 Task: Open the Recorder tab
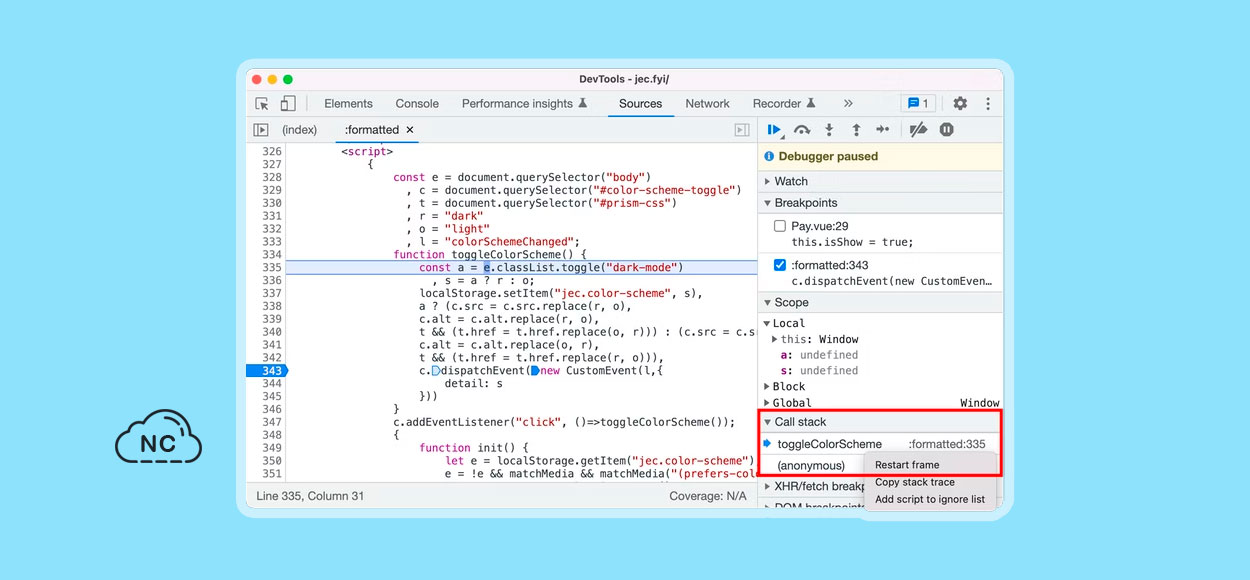click(784, 104)
